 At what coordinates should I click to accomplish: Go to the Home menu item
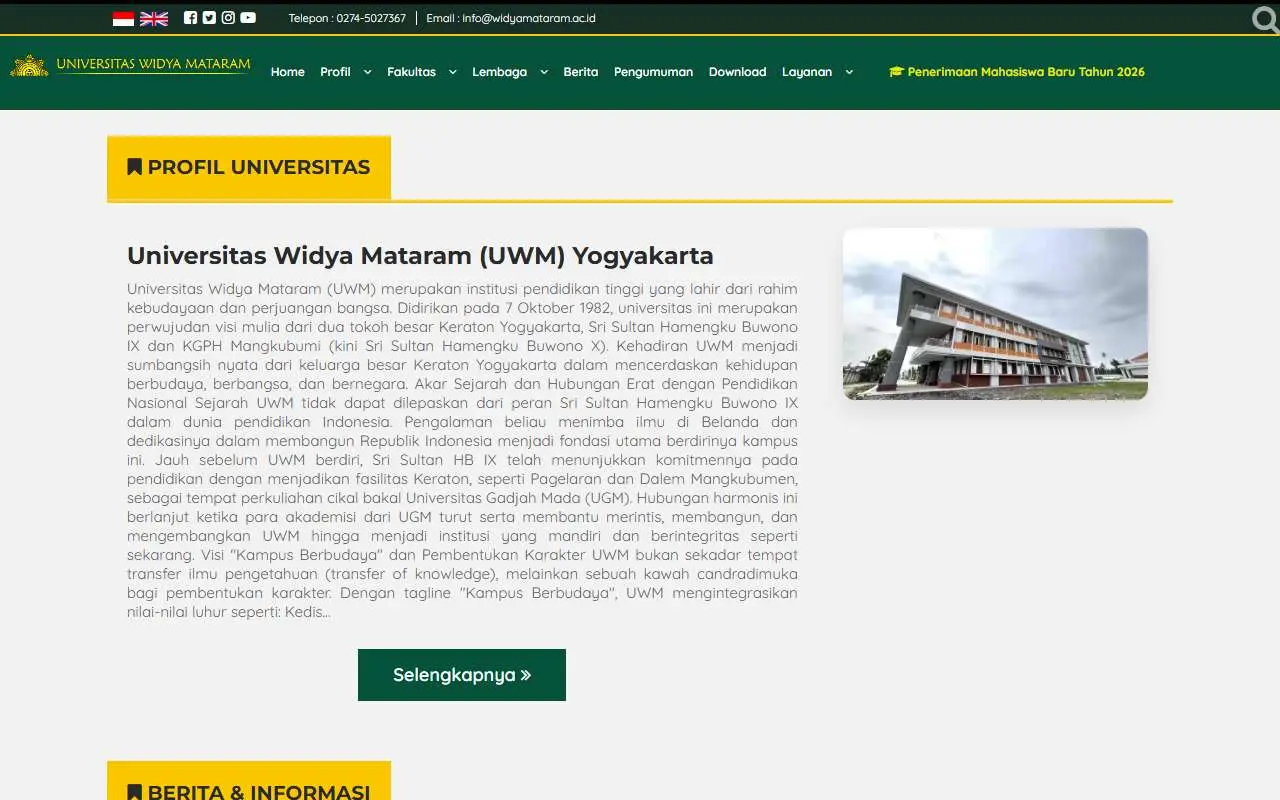[288, 72]
